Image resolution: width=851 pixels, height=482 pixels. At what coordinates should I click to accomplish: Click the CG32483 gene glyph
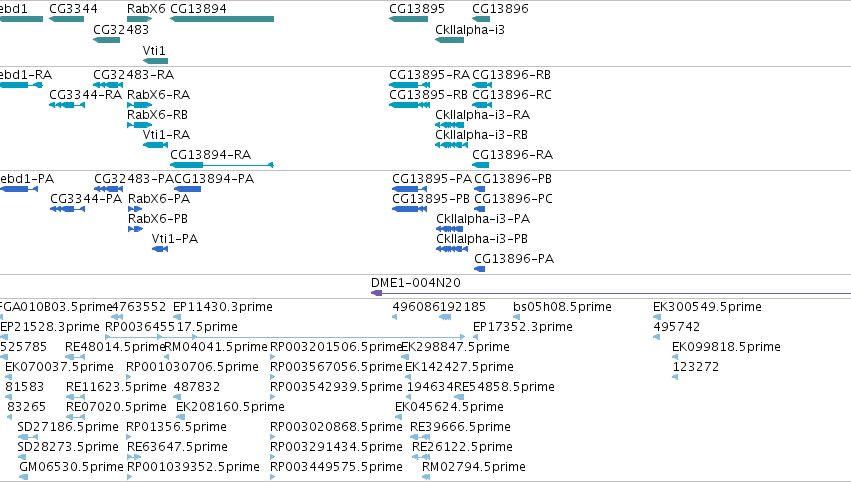(x=106, y=40)
